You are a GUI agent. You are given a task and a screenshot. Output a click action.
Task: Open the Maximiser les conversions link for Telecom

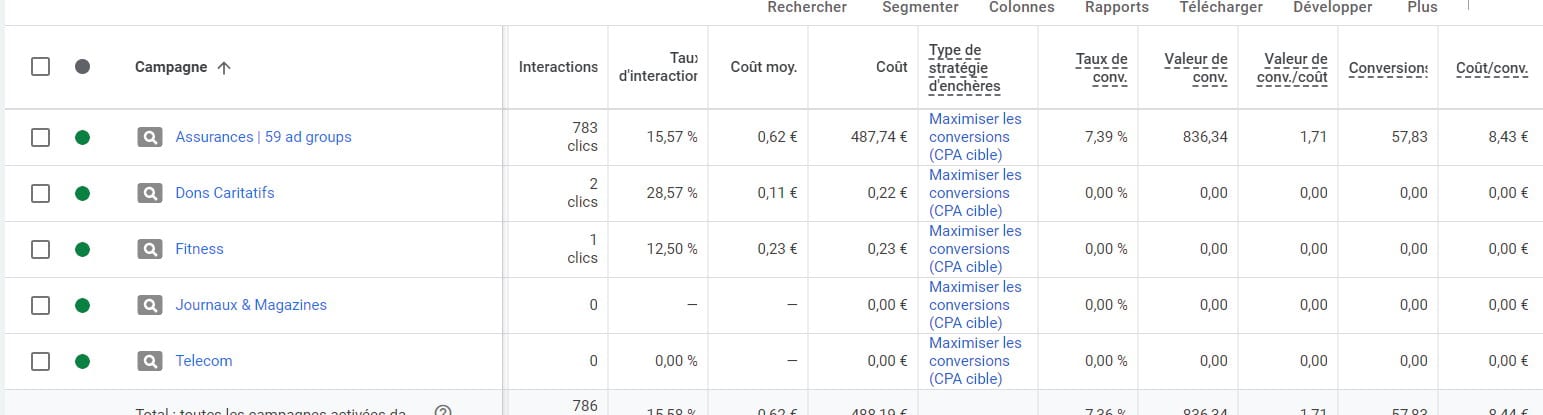coord(975,361)
